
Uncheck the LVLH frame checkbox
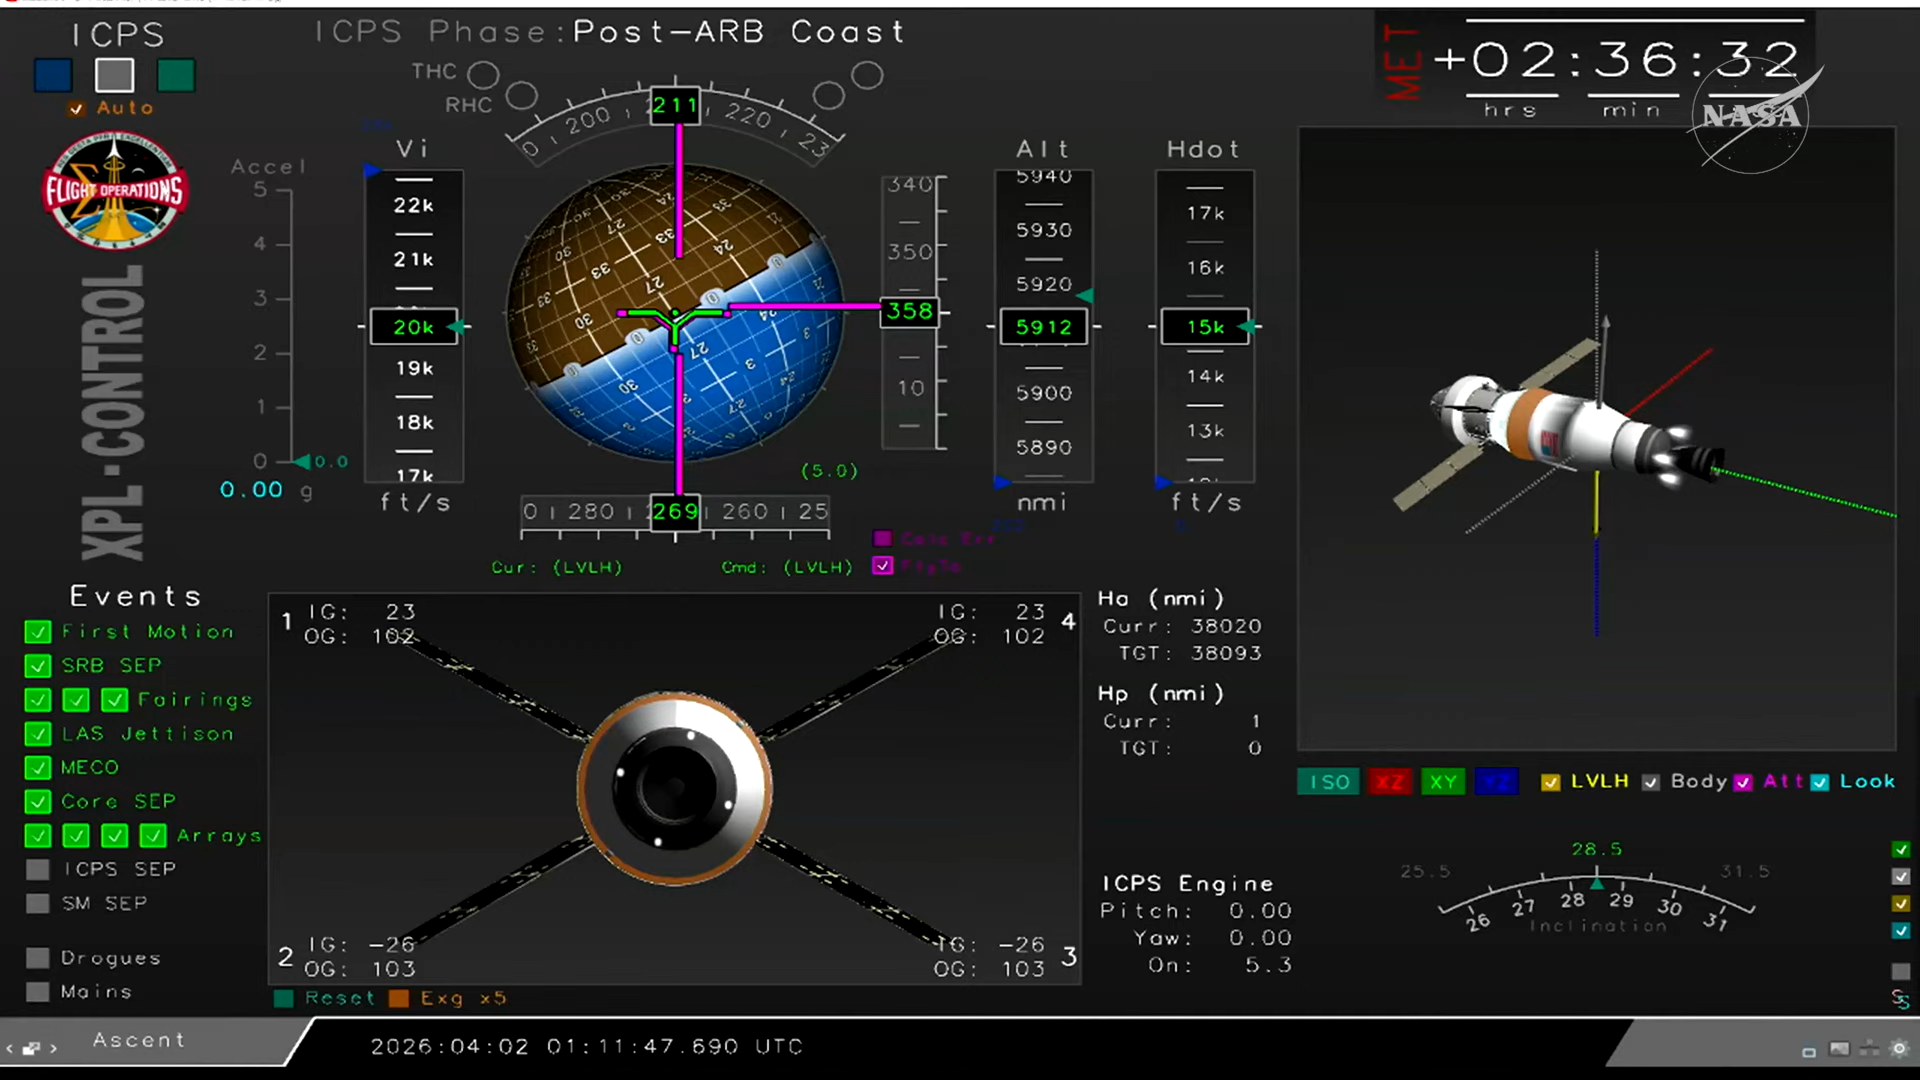(x=1550, y=782)
